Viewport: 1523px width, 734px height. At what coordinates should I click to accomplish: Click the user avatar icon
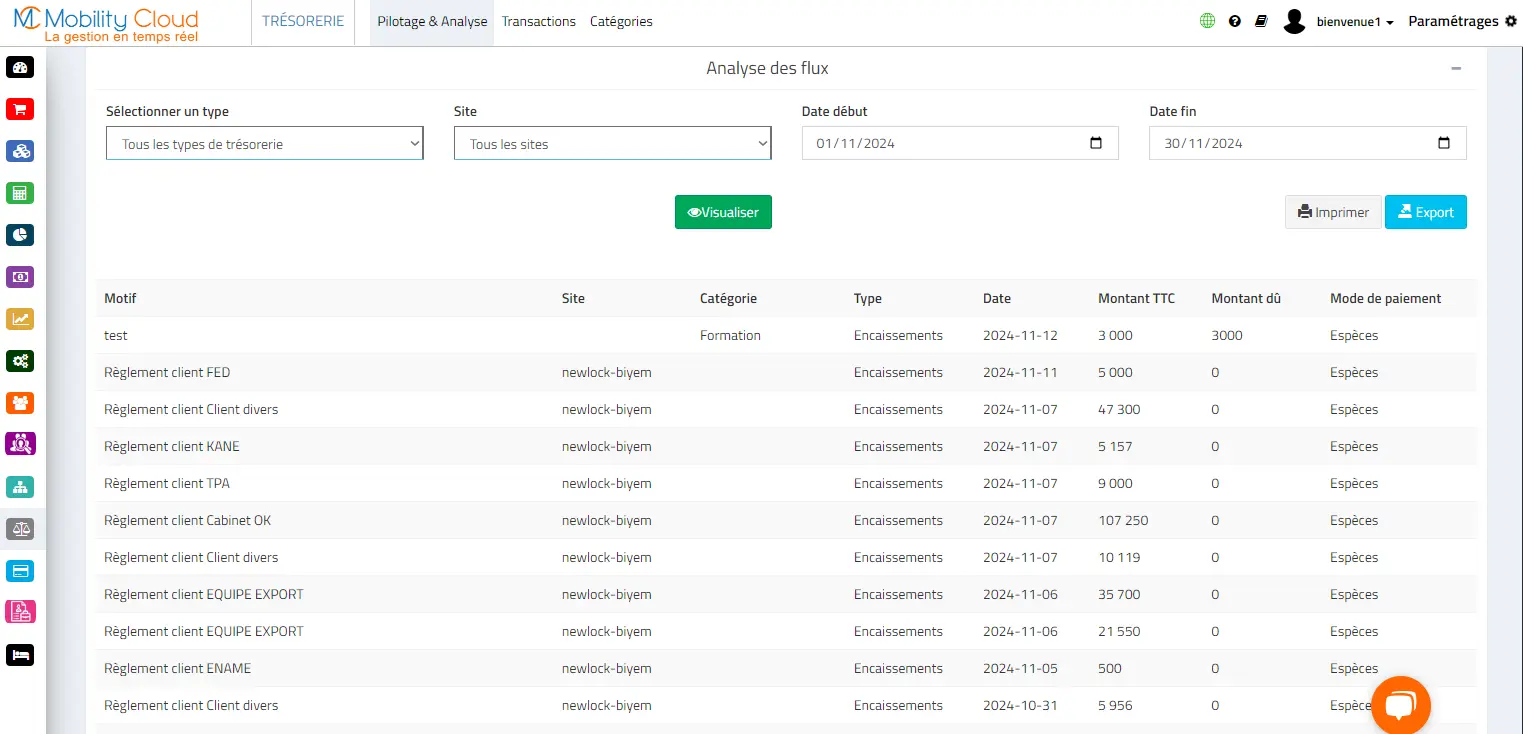pyautogui.click(x=1295, y=21)
